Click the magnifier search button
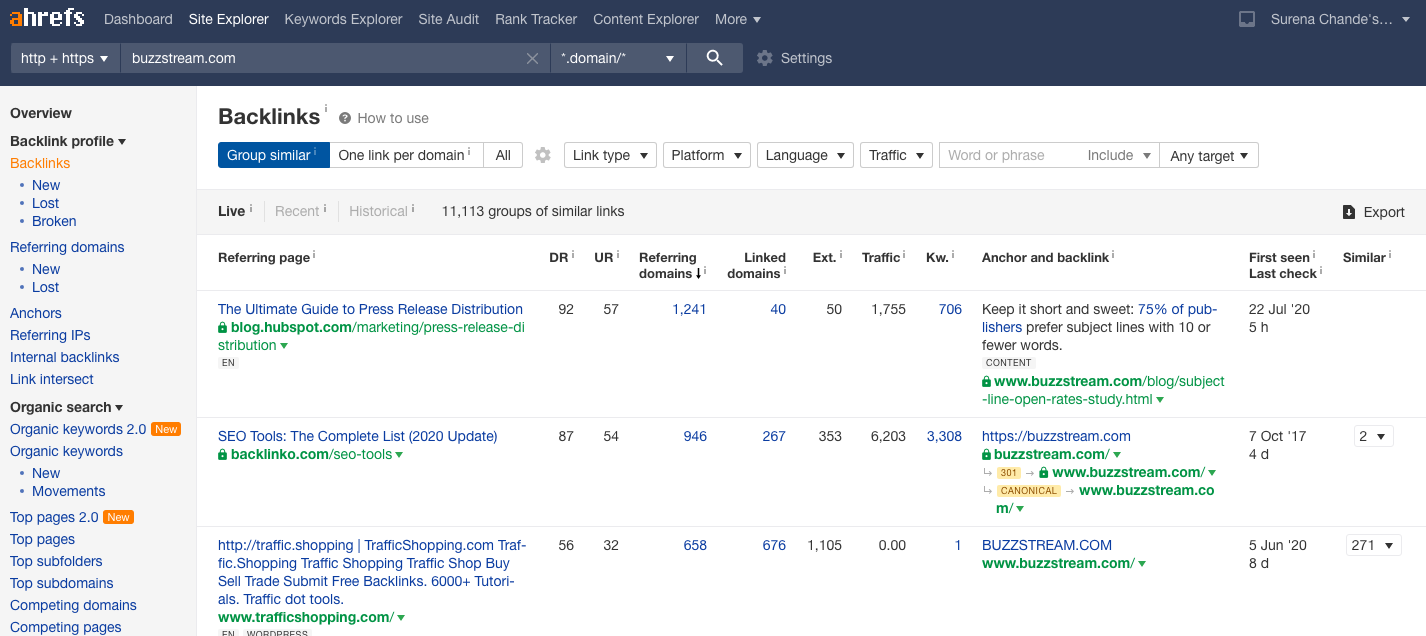The image size is (1426, 636). (714, 58)
